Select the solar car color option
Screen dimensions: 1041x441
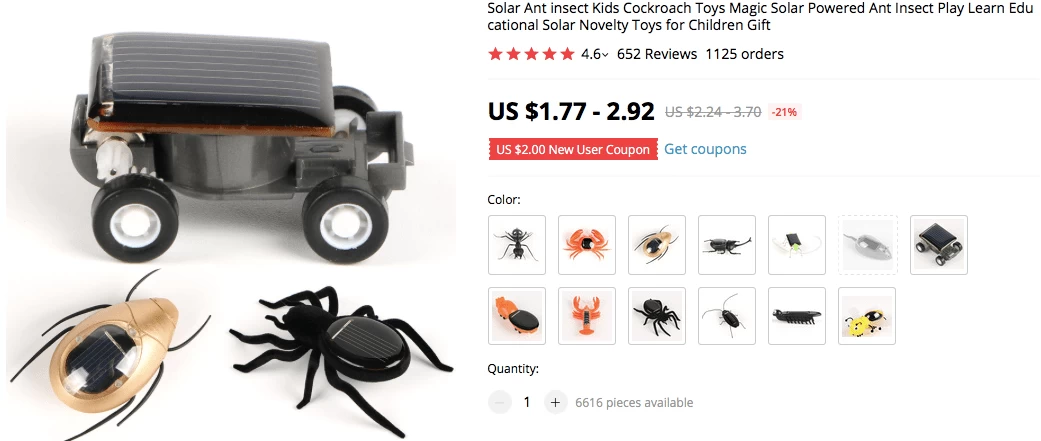(939, 244)
